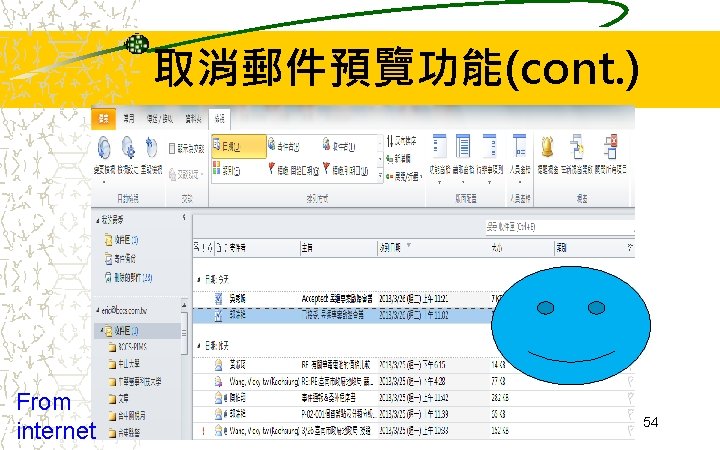Image resolution: width=720 pixels, height=450 pixels.
Task: Open Conversation Settings (交談設定) dropdown
Action: 186,174
